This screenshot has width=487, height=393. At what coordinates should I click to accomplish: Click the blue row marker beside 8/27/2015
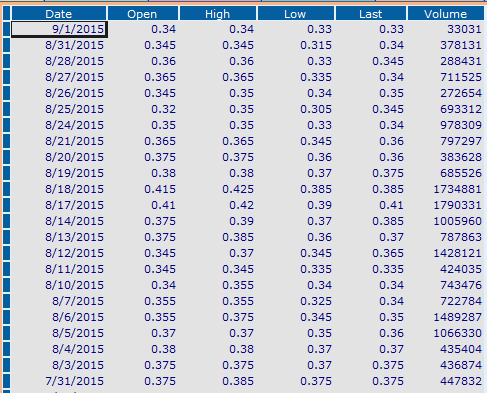point(6,77)
